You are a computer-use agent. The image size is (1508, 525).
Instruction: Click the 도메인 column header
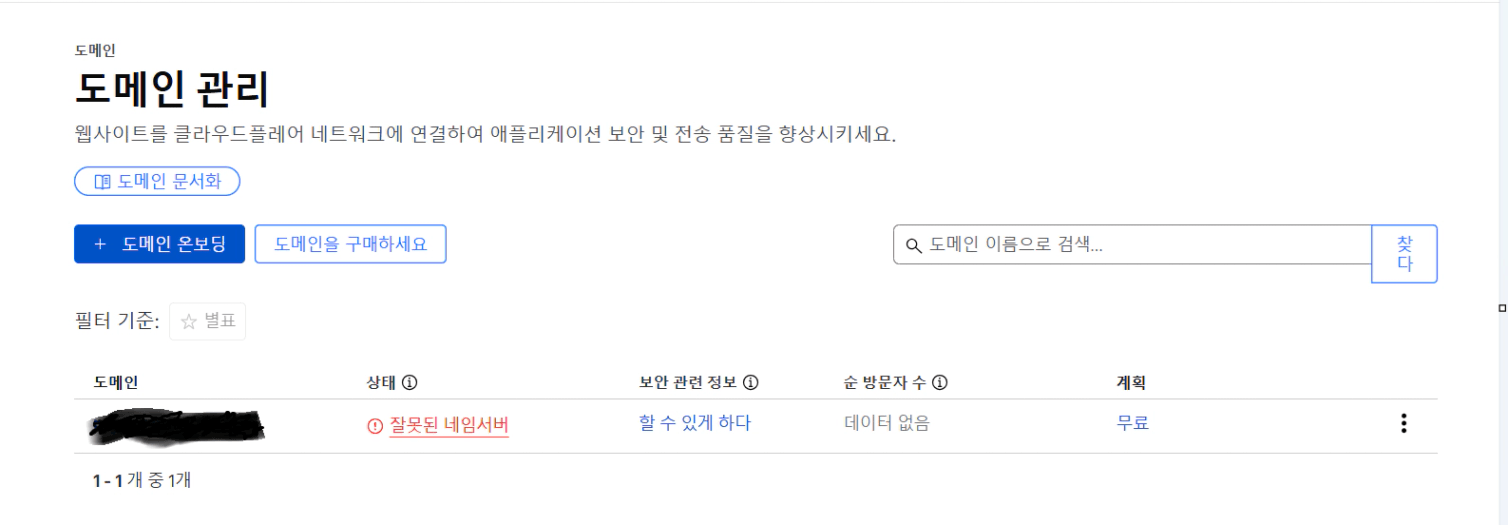116,382
